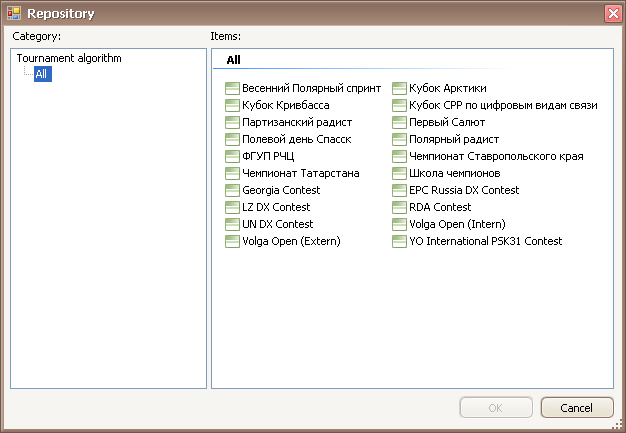Pick YO International PSK31 Contest

pos(485,241)
